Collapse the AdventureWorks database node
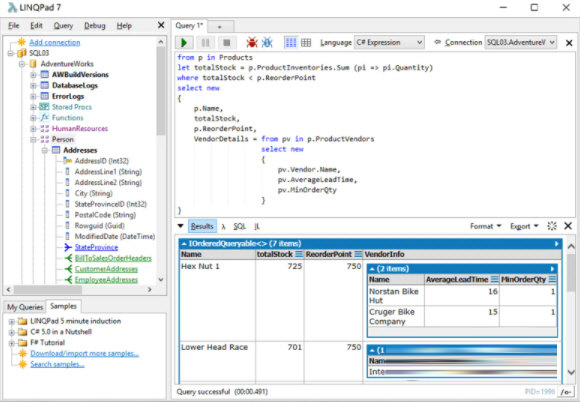Viewport: 580px width, 402px height. pos(22,64)
